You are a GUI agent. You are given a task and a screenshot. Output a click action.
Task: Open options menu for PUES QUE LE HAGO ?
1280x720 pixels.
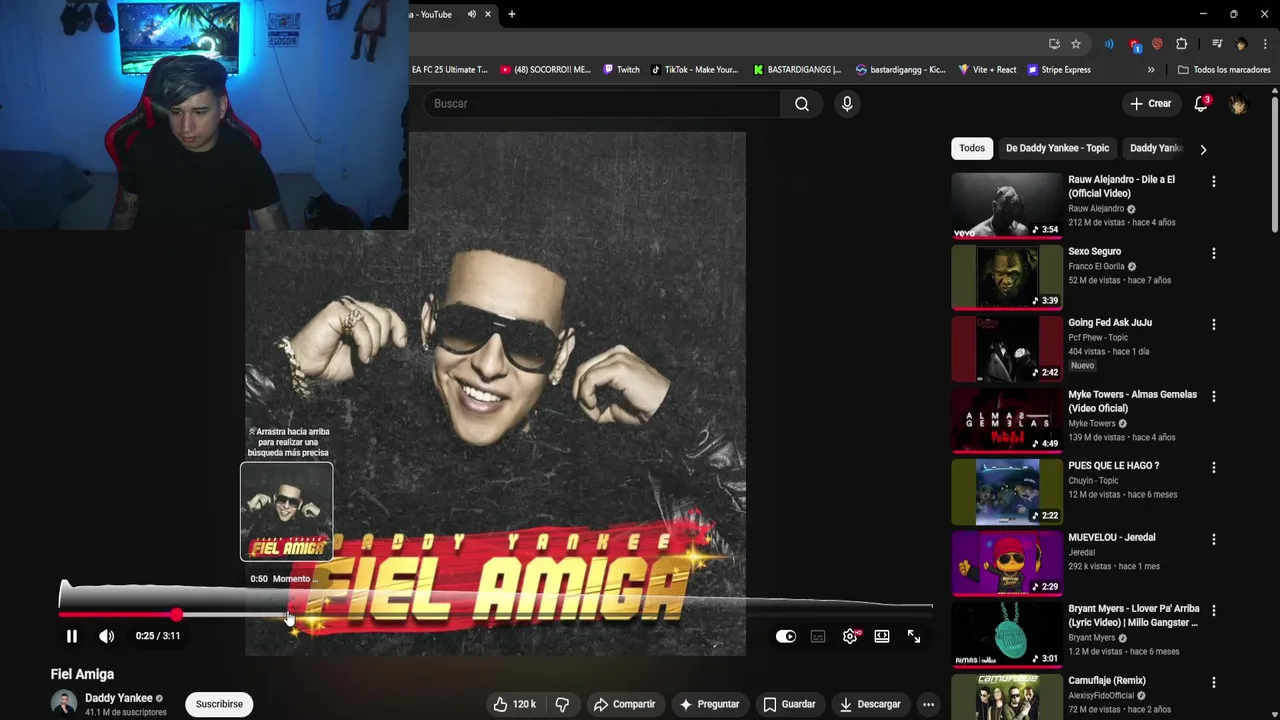click(1214, 468)
